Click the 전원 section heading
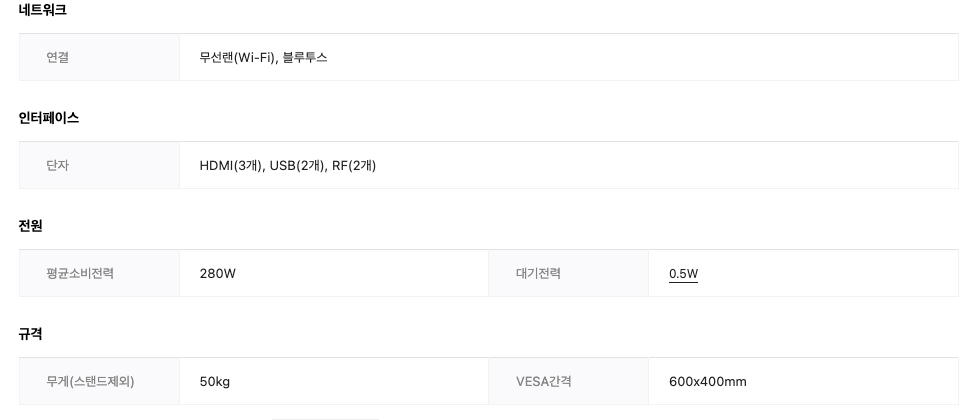The height and width of the screenshot is (420, 975). [x=30, y=226]
